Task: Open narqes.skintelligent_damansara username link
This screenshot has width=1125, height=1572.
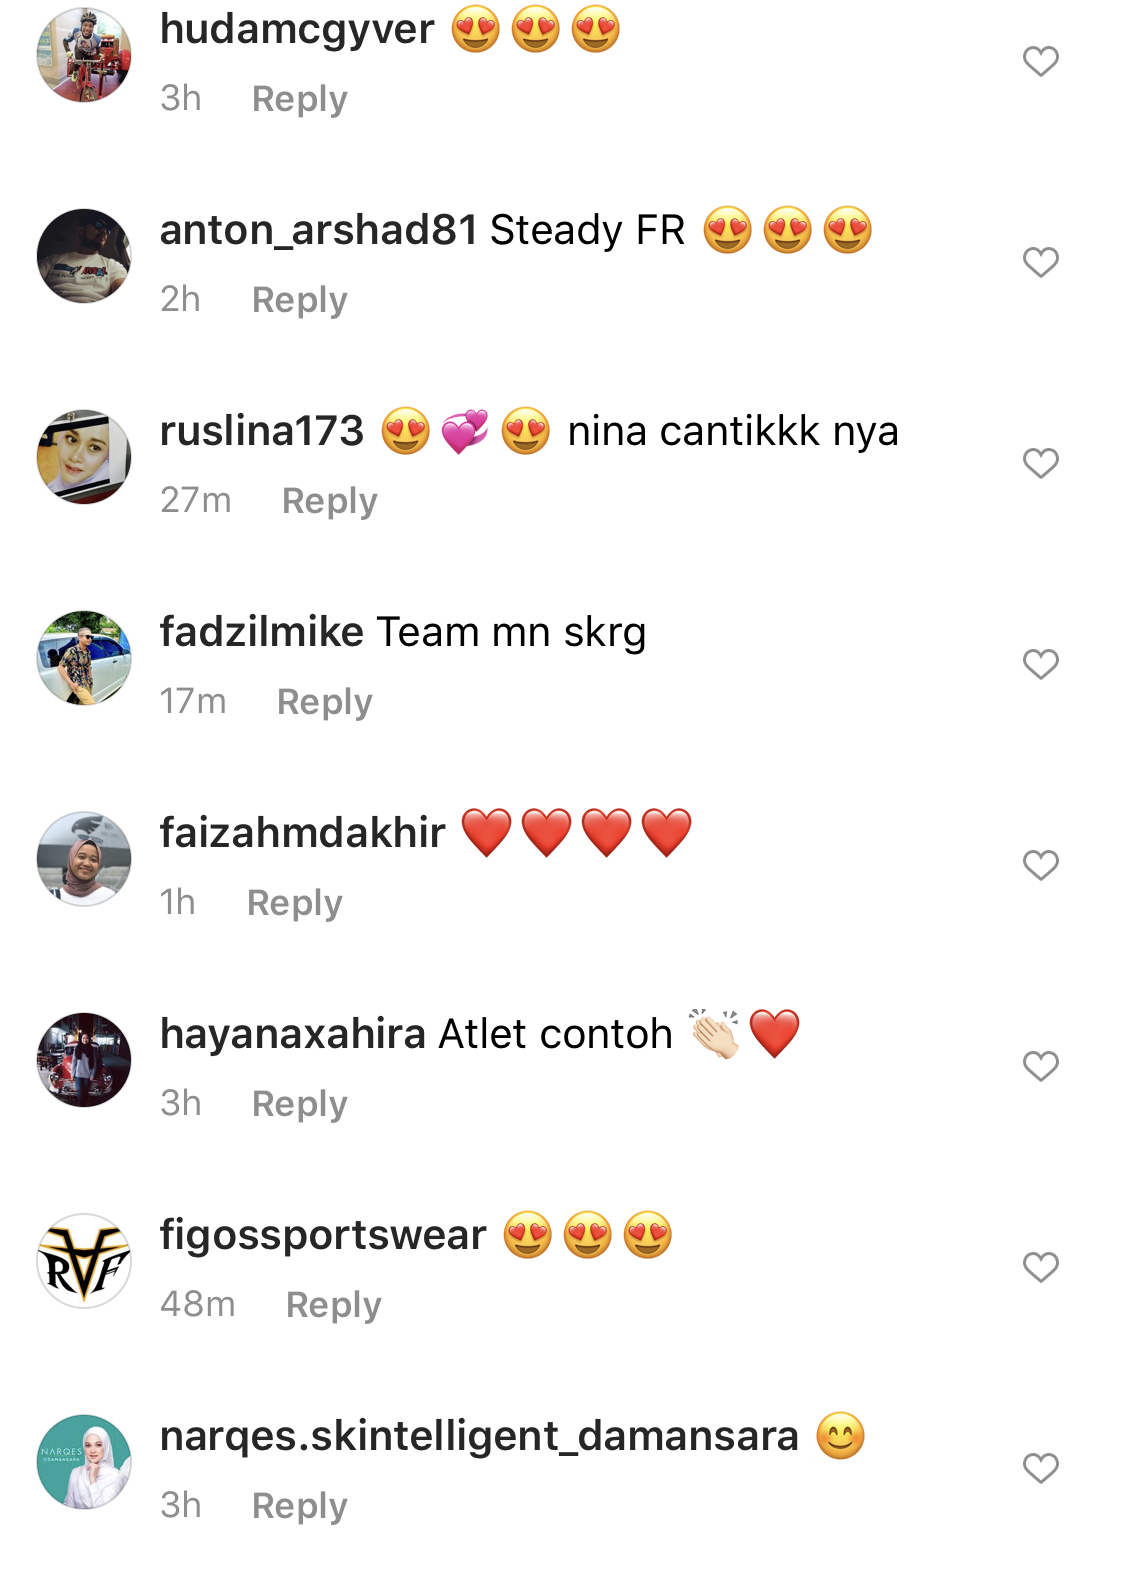Action: [x=479, y=1436]
